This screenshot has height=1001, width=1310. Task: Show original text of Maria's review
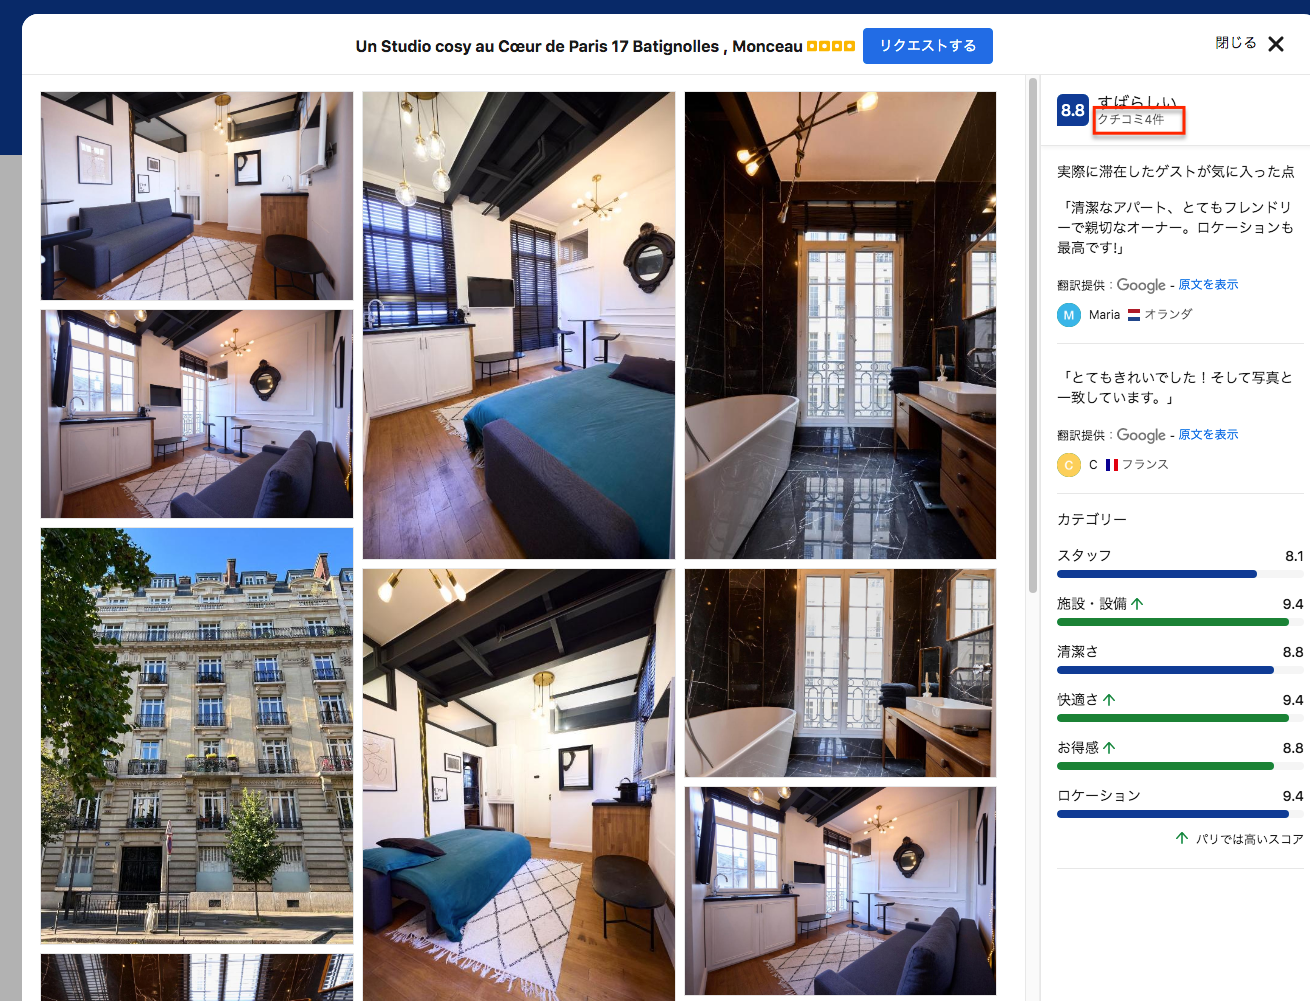click(x=1207, y=285)
